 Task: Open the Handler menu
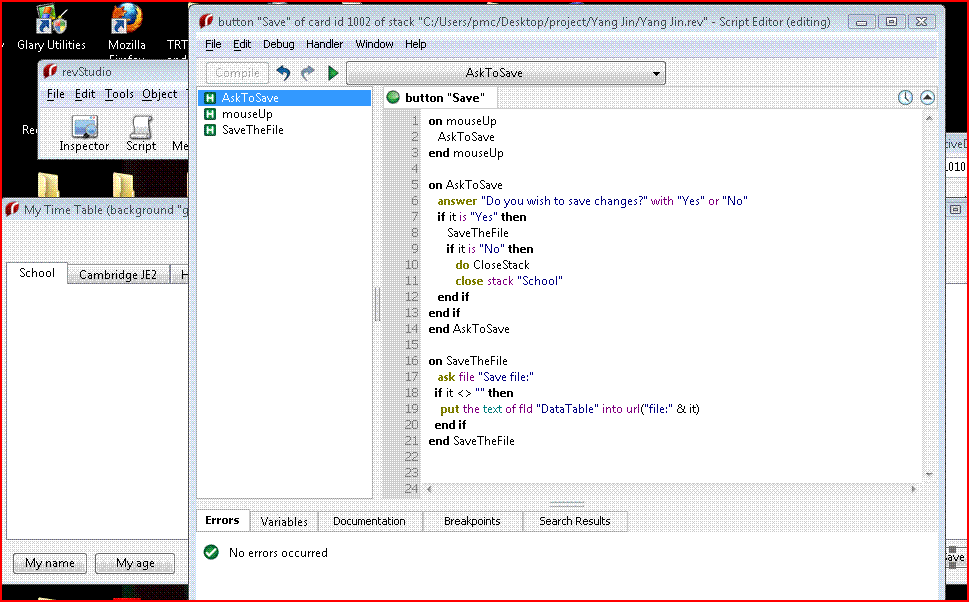click(x=324, y=44)
